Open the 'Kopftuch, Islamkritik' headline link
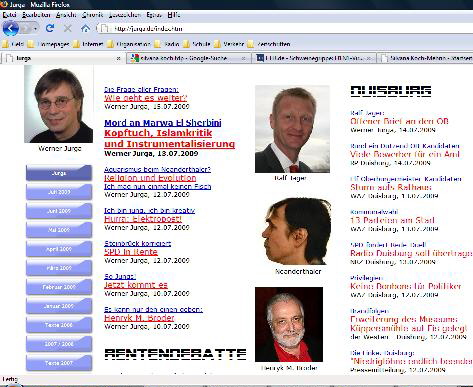473x387 pixels. pyautogui.click(x=158, y=133)
